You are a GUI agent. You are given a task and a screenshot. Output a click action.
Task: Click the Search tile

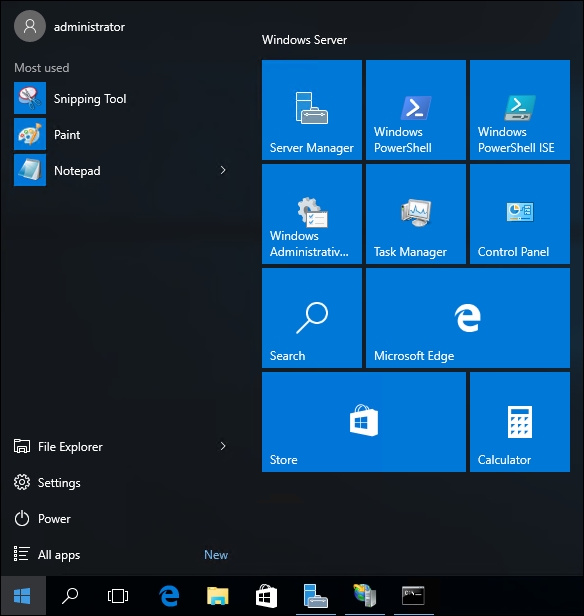point(311,318)
